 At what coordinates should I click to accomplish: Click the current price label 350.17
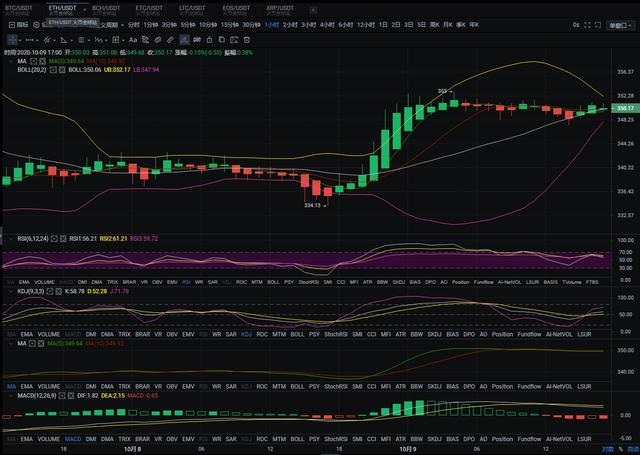(x=625, y=108)
